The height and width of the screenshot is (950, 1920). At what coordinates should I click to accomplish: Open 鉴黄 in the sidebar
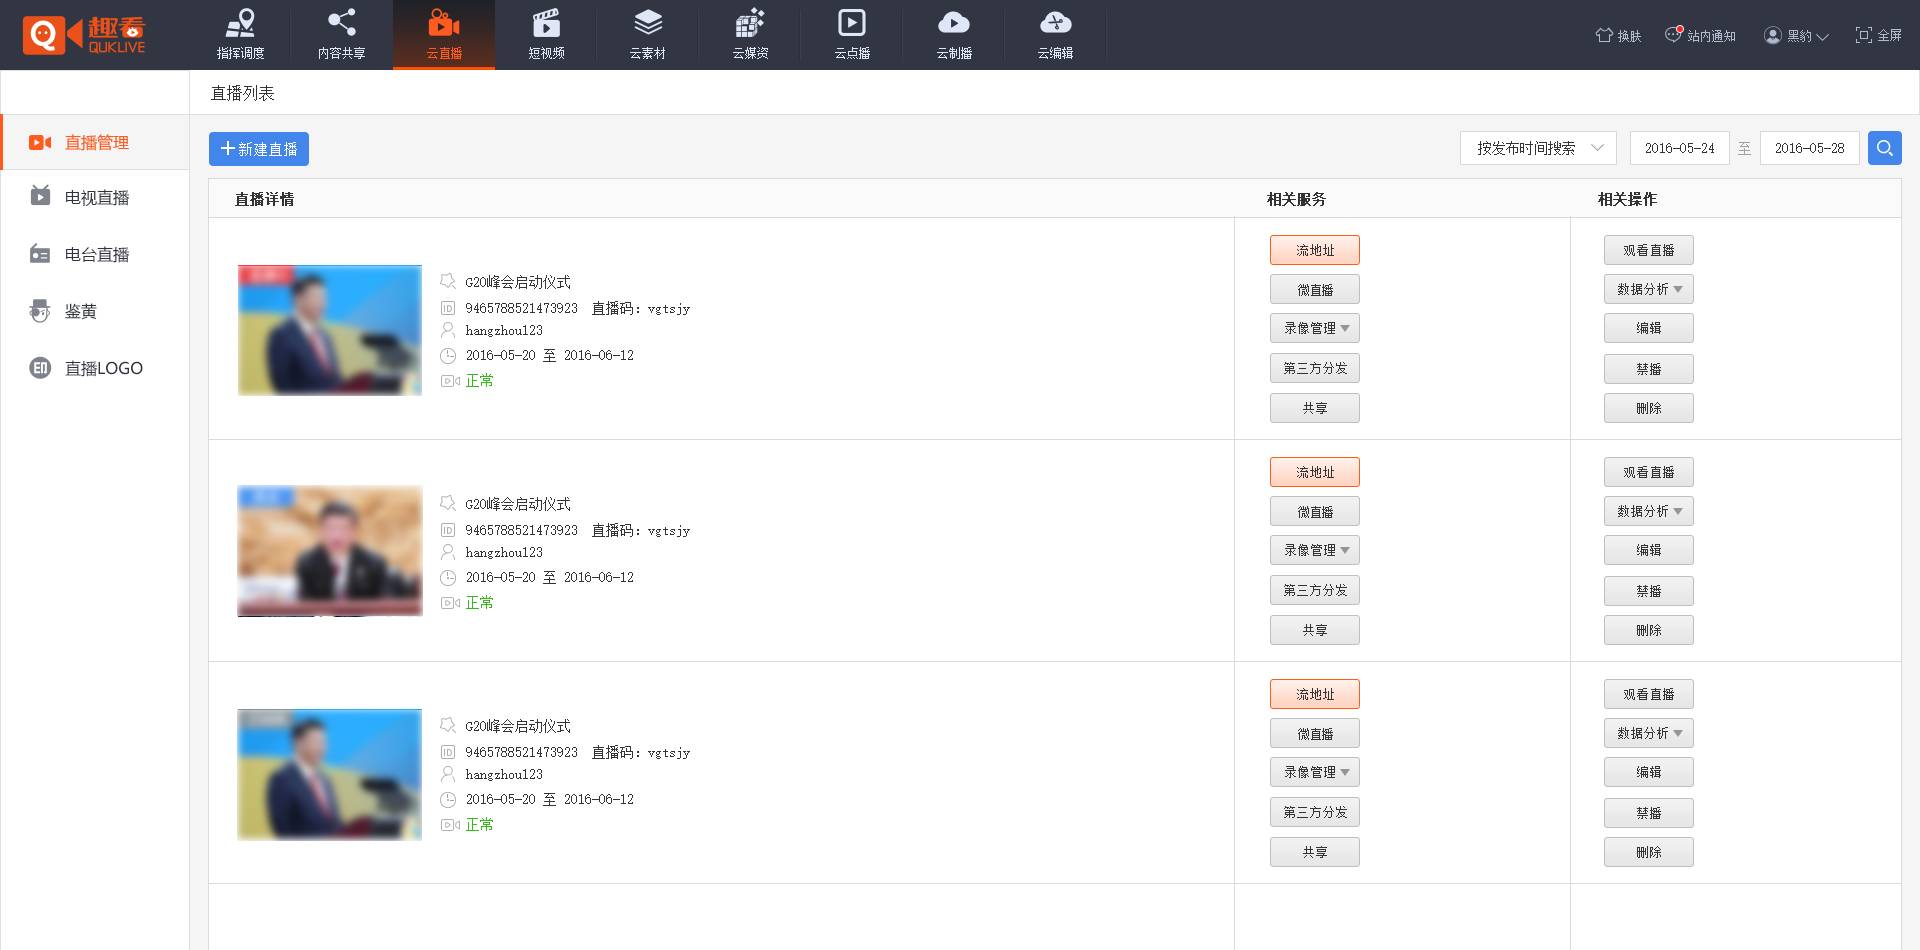(x=95, y=311)
